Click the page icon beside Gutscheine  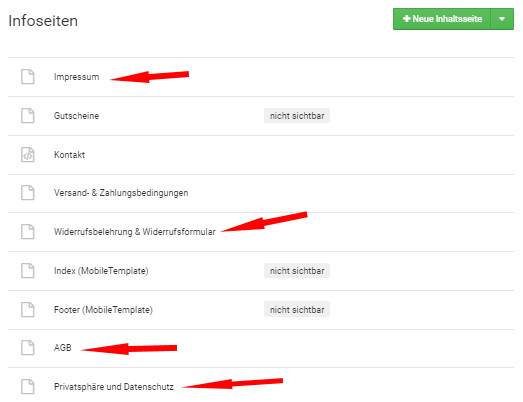point(28,116)
